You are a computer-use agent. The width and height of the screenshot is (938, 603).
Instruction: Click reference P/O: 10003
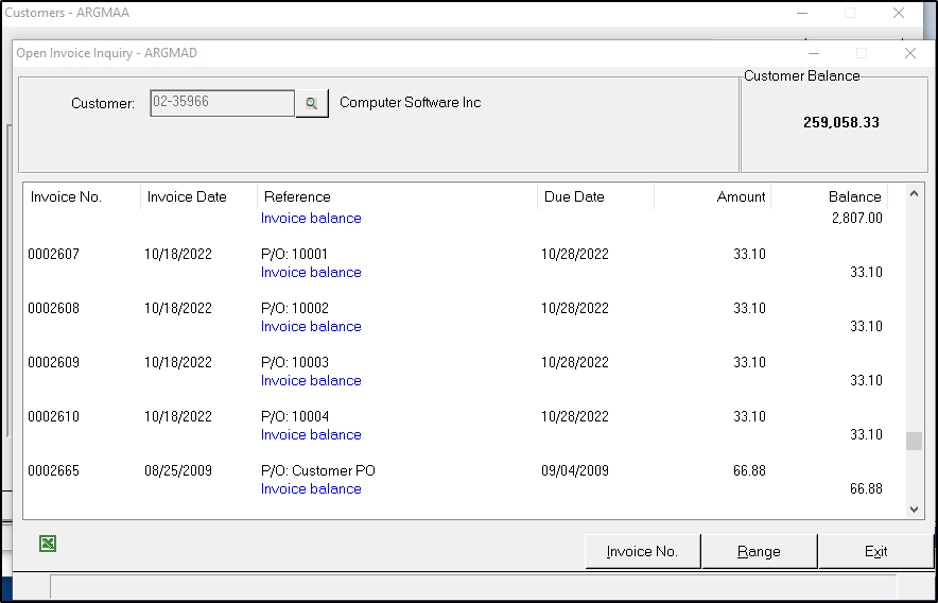tap(295, 363)
